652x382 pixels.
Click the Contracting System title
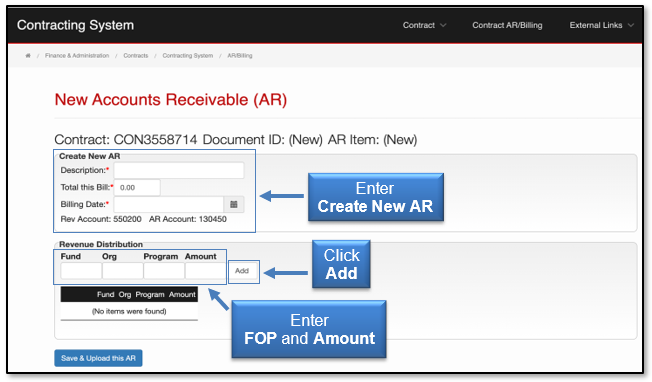(x=75, y=25)
